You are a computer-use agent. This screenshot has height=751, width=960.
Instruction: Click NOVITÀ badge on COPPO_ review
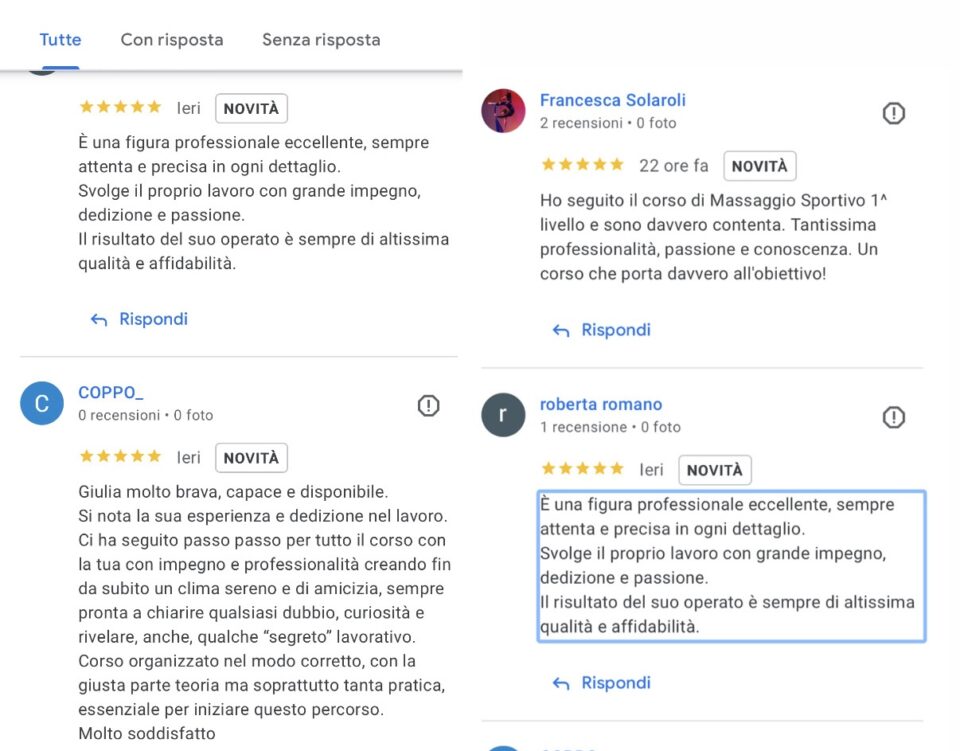tap(251, 458)
